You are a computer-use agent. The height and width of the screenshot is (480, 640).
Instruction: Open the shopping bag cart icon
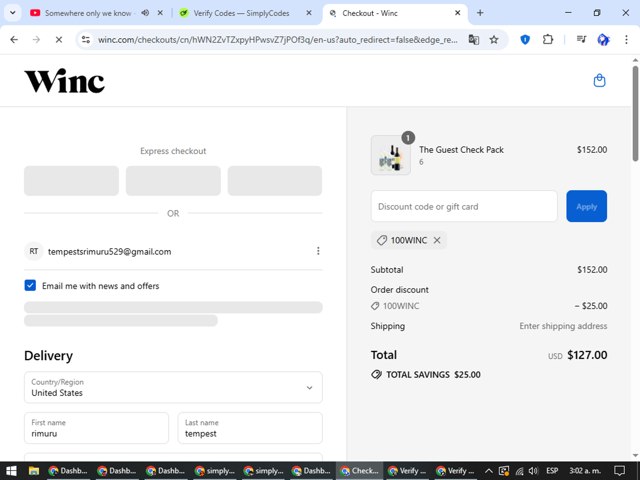tap(599, 80)
